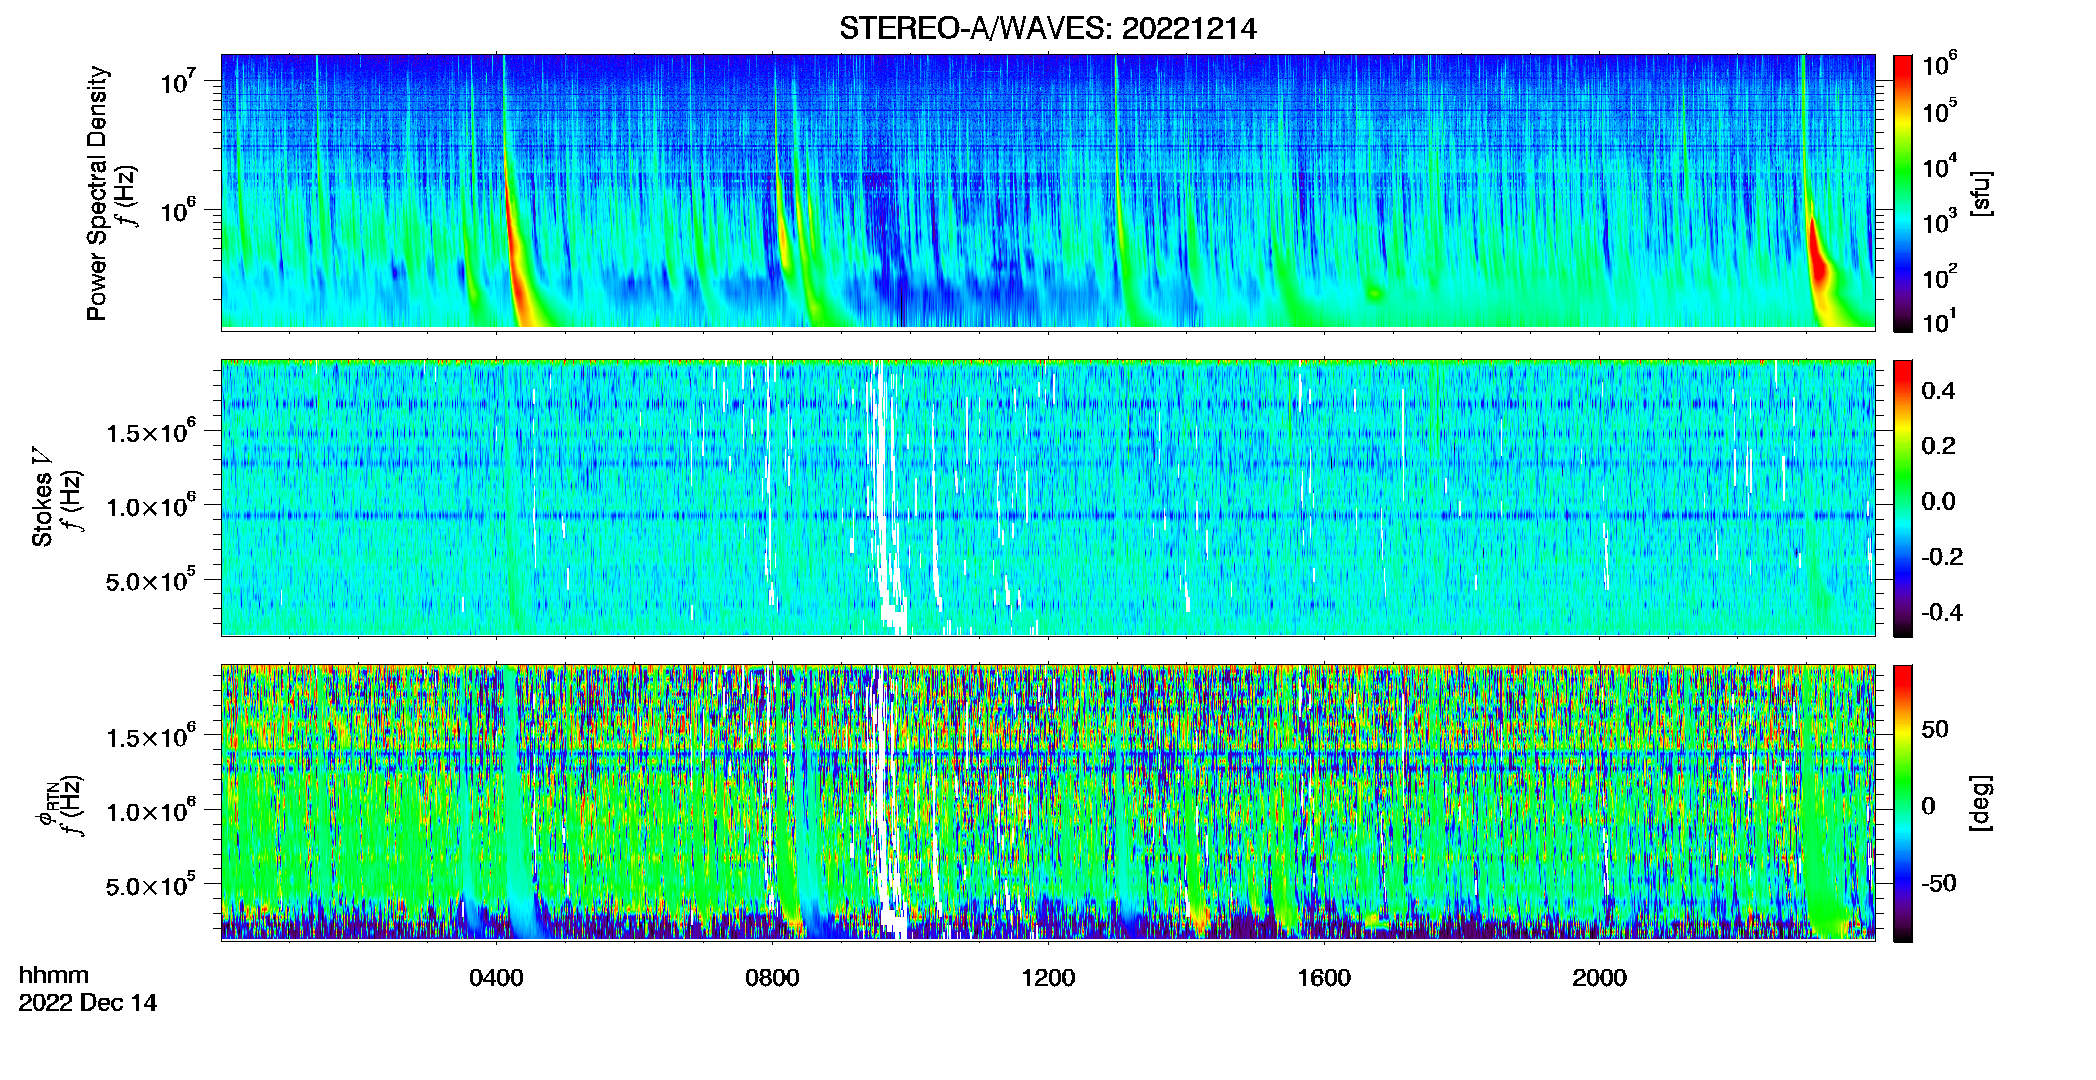
Task: Click the -0.2 value on Stokes color bar
Action: point(1942,556)
